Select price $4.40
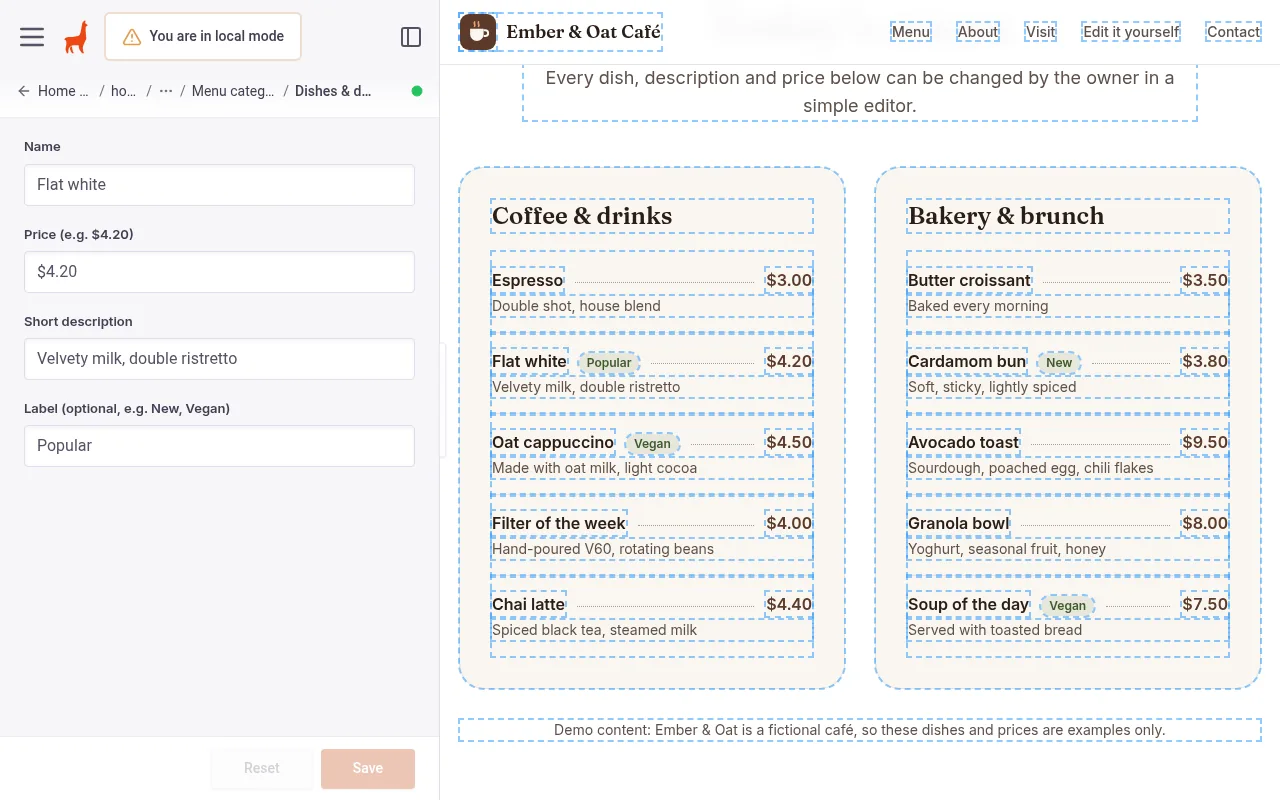The width and height of the screenshot is (1280, 800). [789, 604]
